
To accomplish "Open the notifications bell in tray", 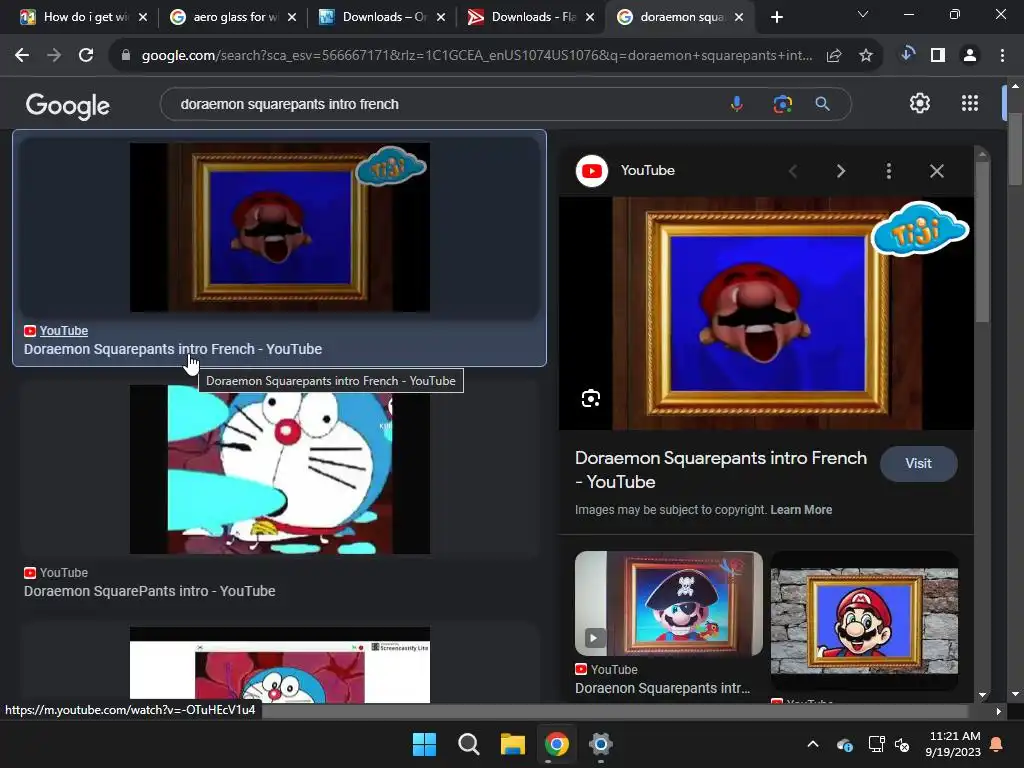I will [997, 744].
